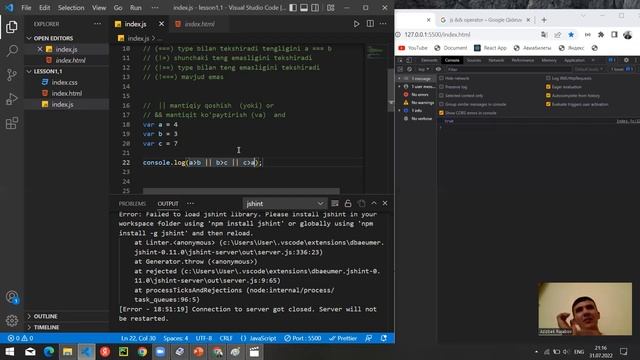The image size is (640, 360).
Task: Open the Run and Debug view
Action: 12,99
